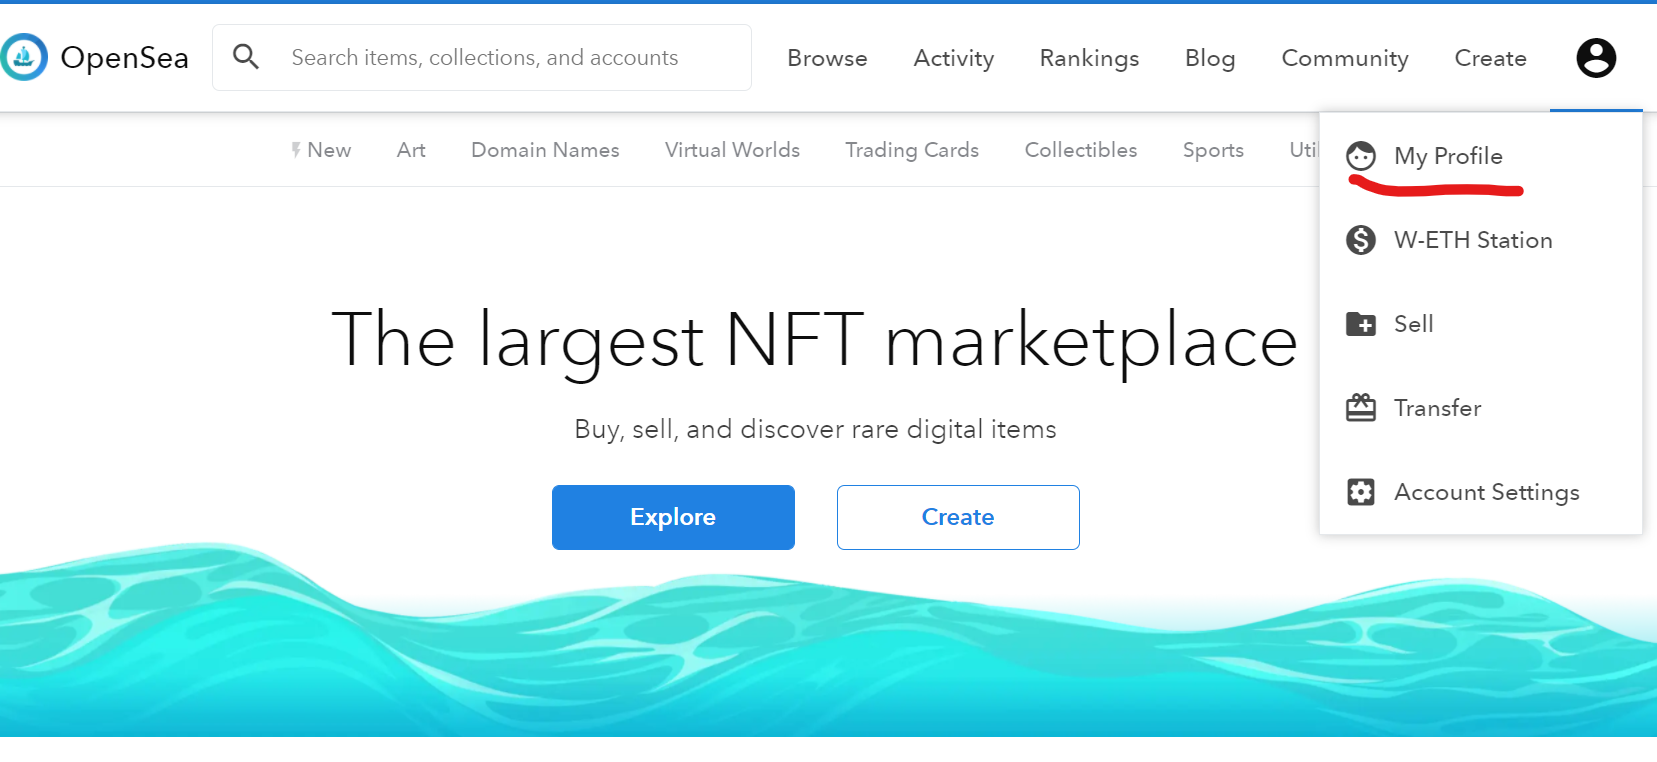Select the Trading Cards category
Viewport: 1657px width, 762px height.
coord(912,150)
